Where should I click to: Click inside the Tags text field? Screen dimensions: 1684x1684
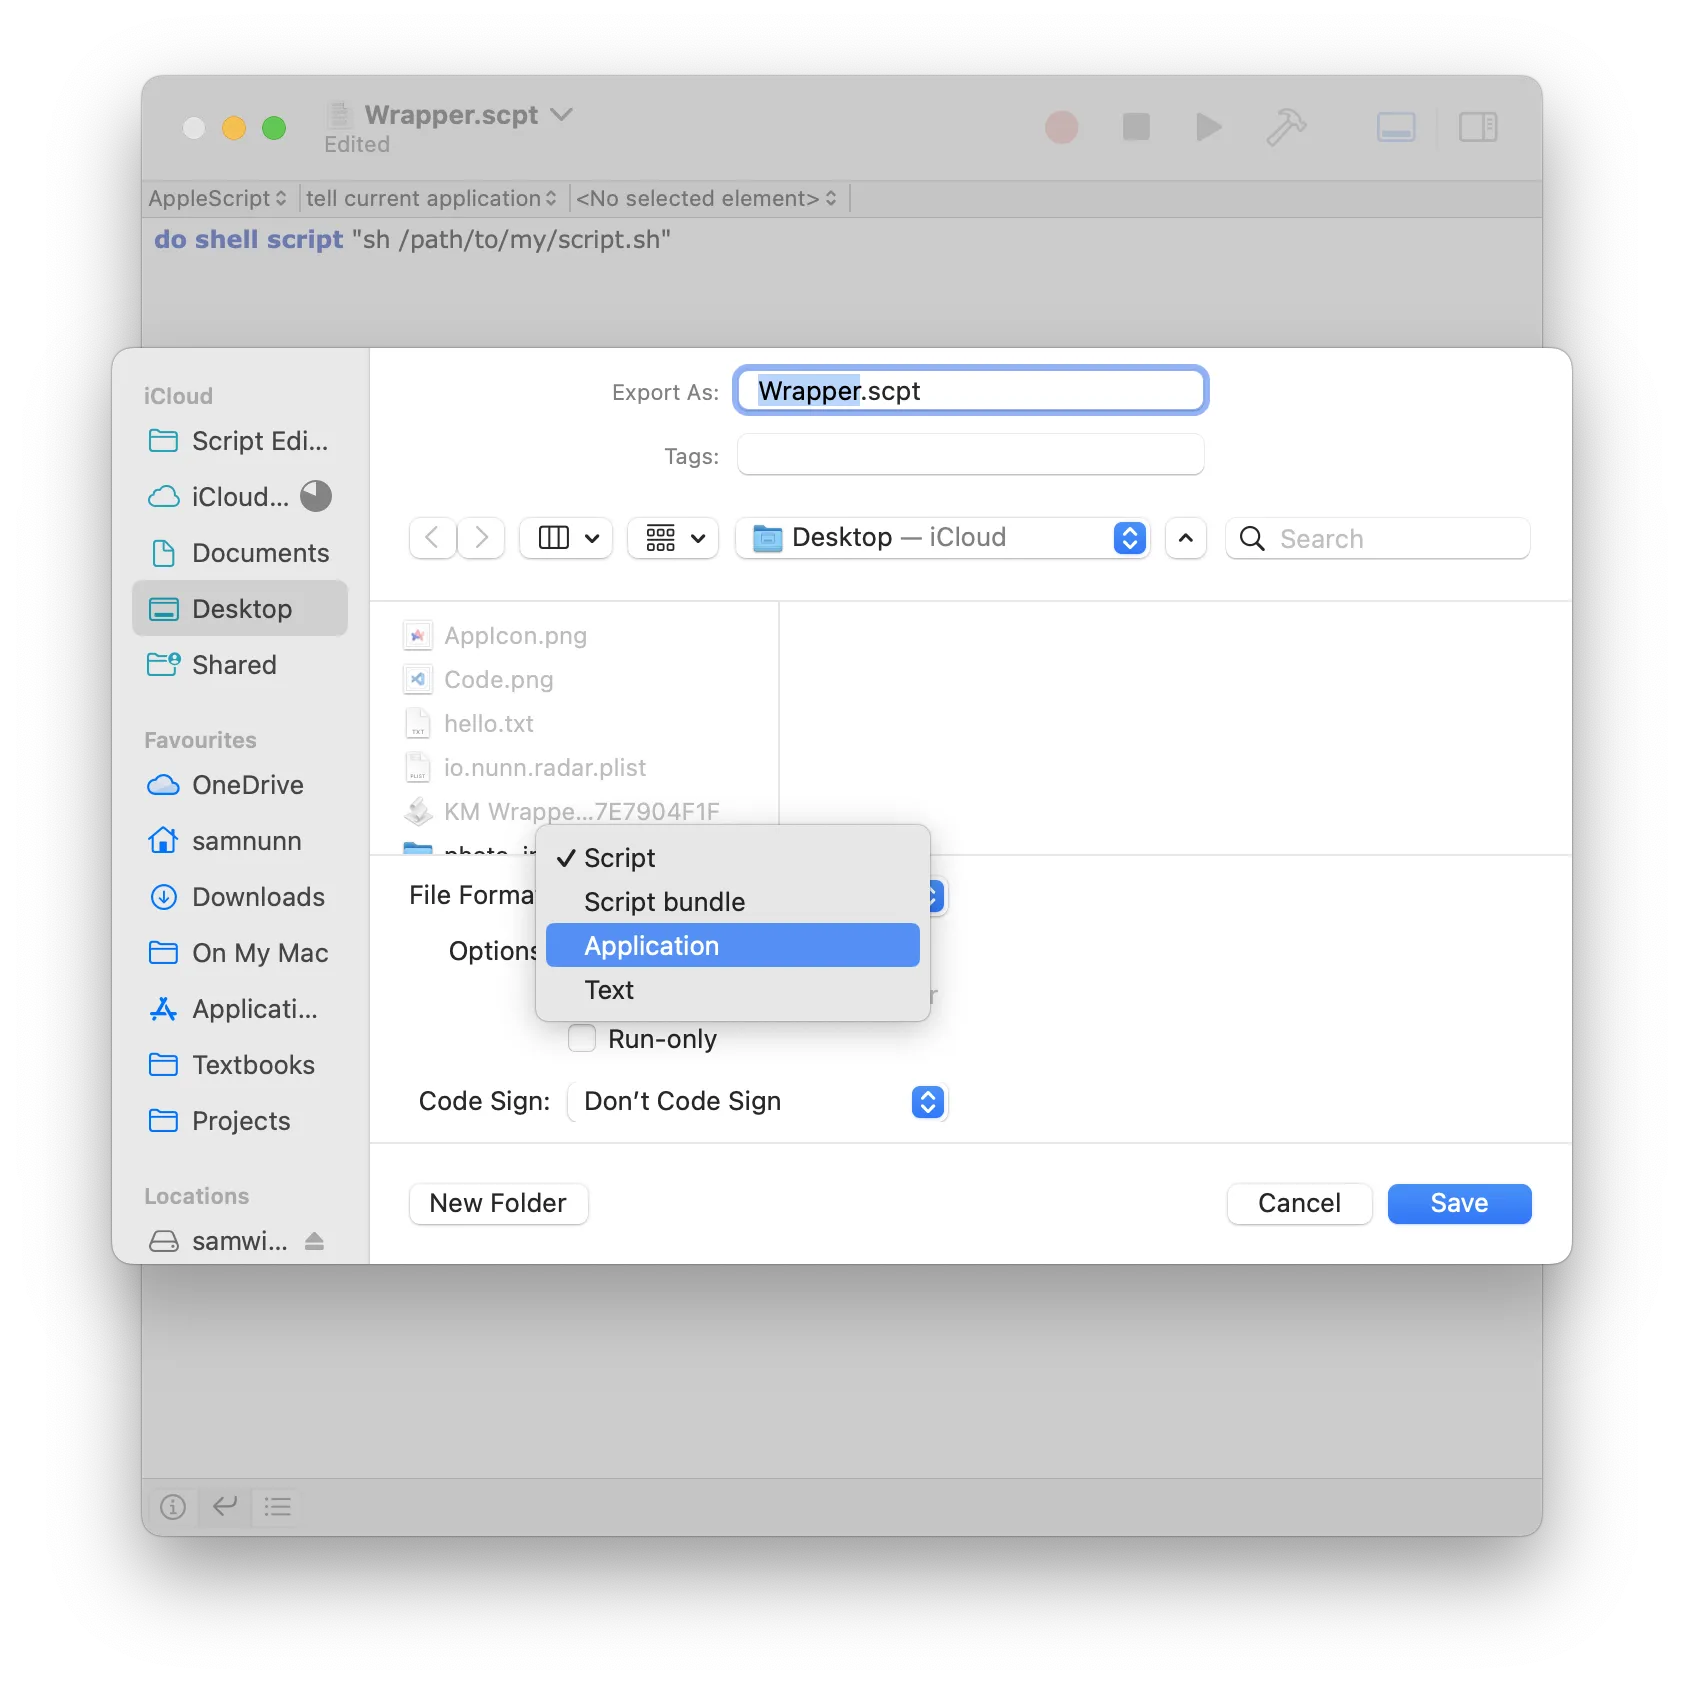(969, 455)
